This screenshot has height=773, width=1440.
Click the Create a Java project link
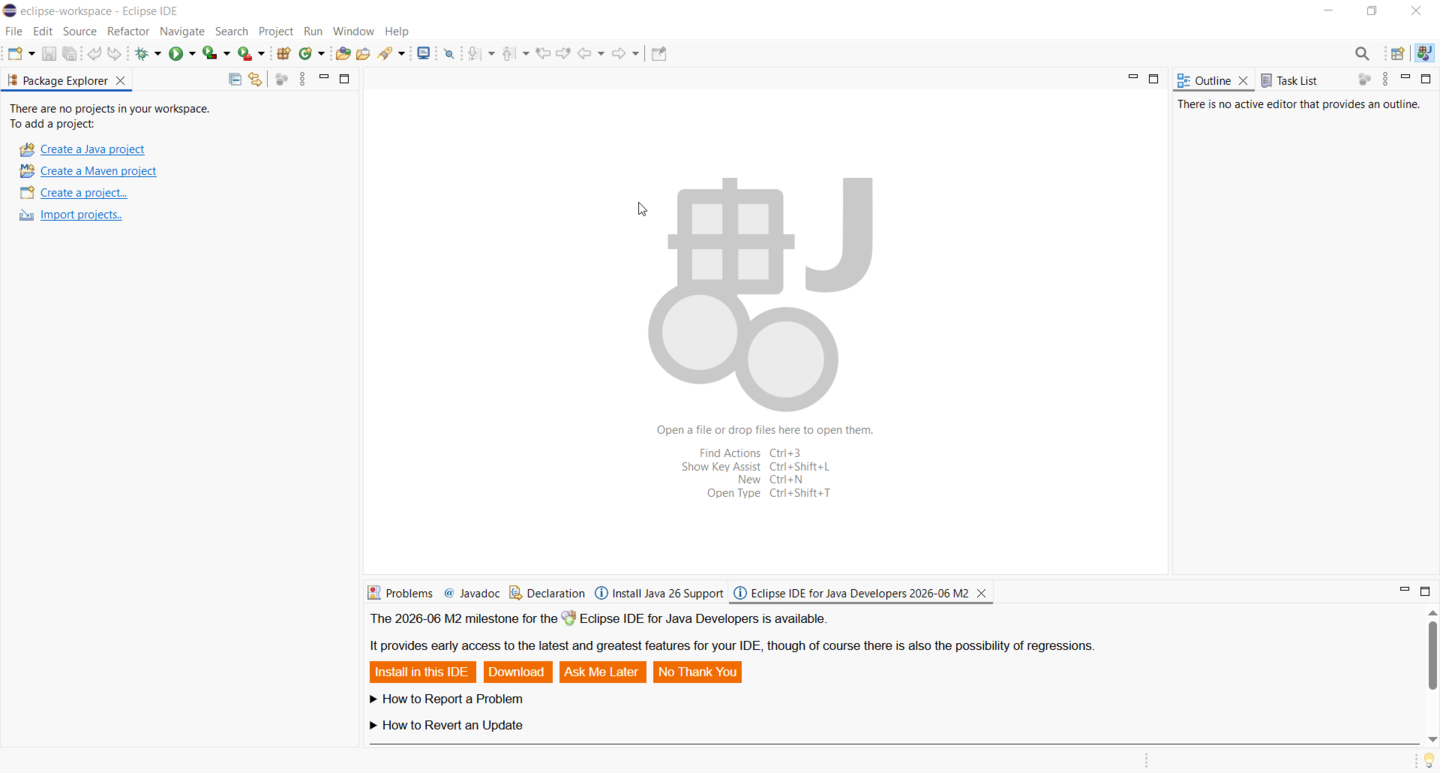click(x=92, y=150)
